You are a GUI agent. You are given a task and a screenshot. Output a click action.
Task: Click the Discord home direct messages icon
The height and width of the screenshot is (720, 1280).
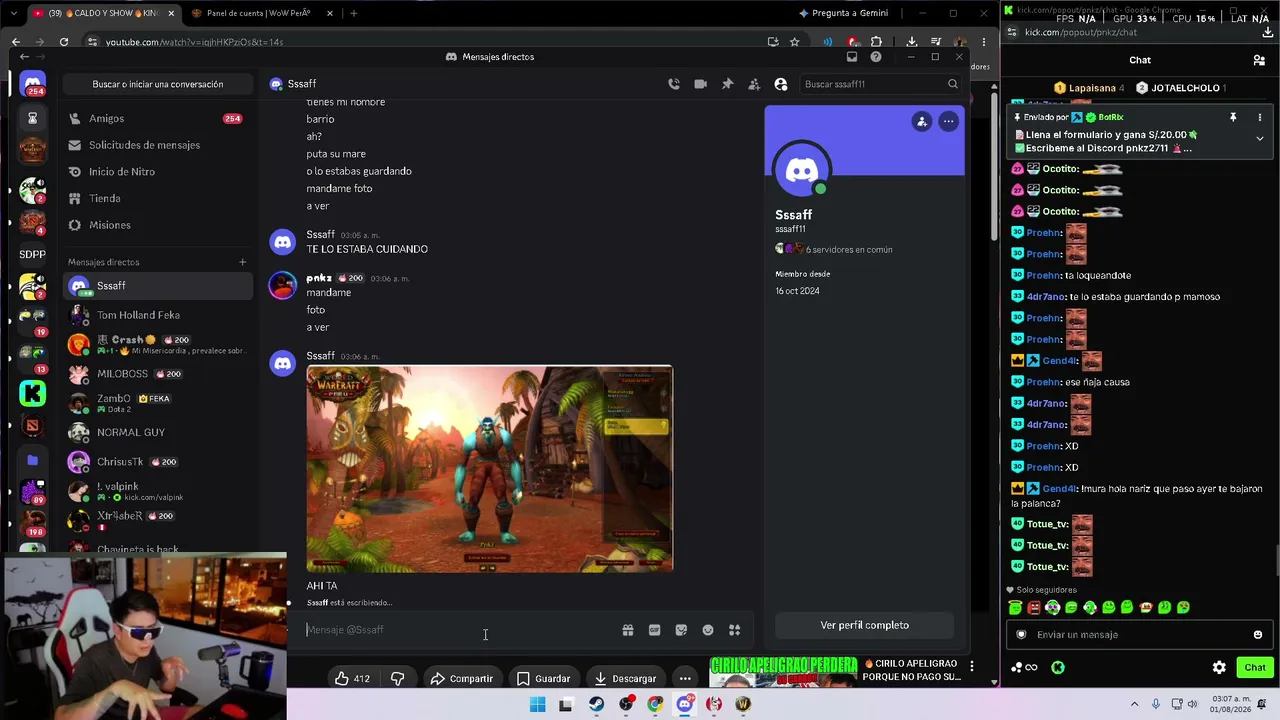point(32,84)
